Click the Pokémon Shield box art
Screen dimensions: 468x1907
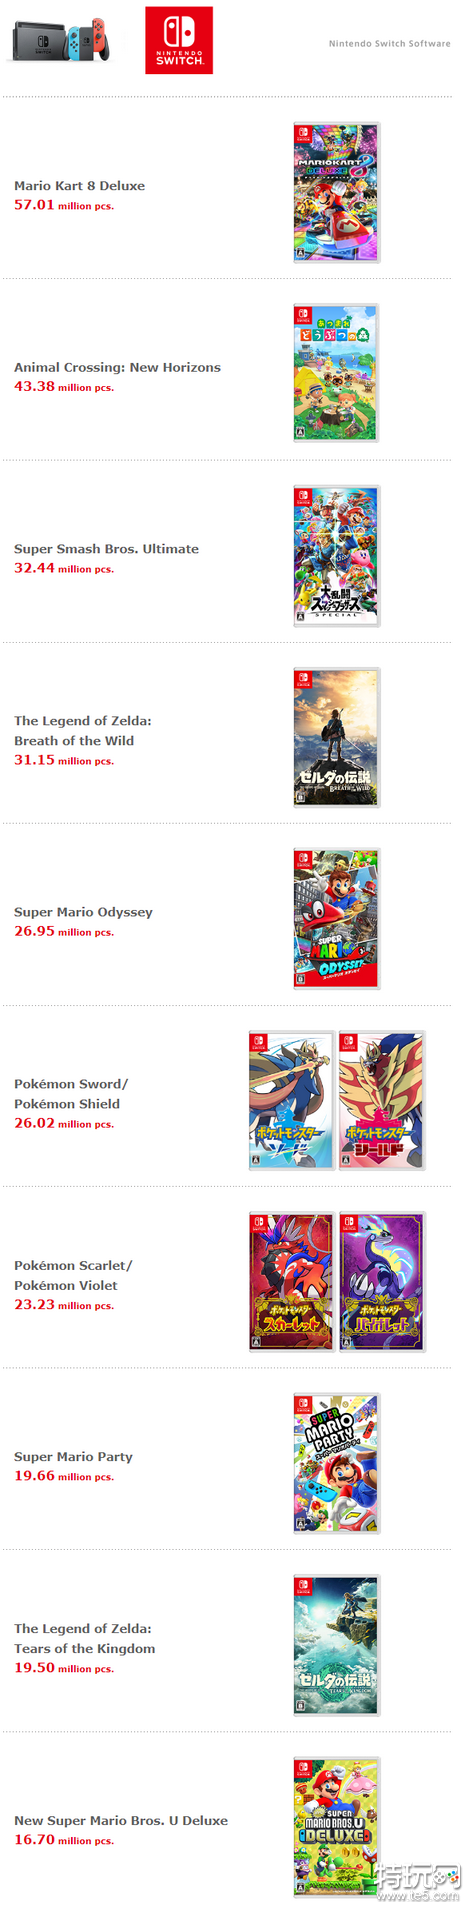(x=382, y=1101)
